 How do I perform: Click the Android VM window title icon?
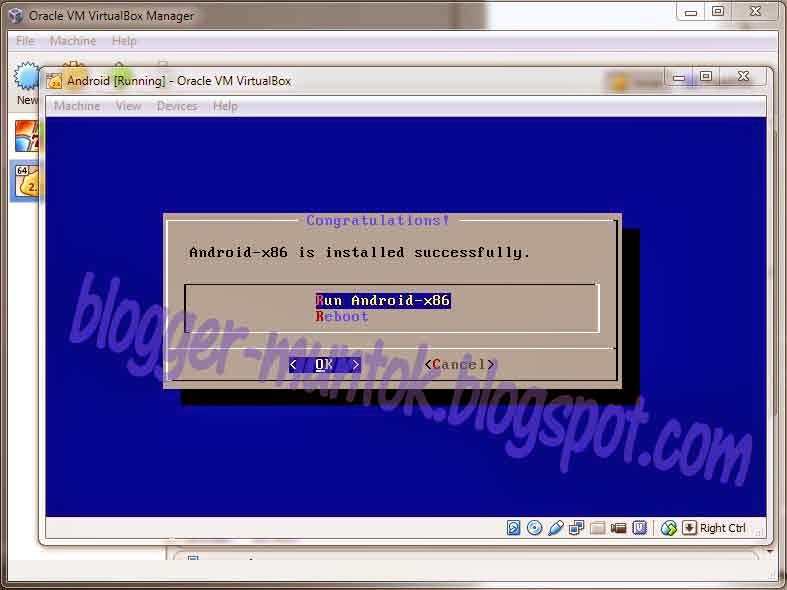coord(54,81)
